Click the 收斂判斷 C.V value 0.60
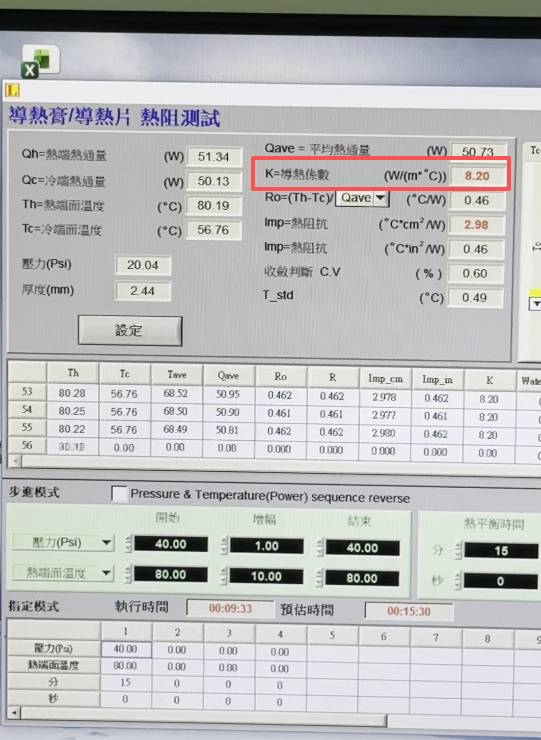 pyautogui.click(x=475, y=273)
